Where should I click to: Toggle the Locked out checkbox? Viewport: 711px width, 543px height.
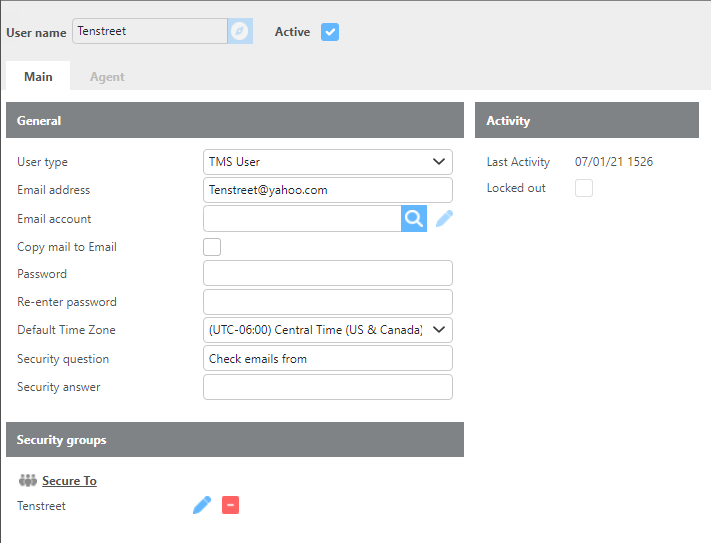click(x=584, y=188)
